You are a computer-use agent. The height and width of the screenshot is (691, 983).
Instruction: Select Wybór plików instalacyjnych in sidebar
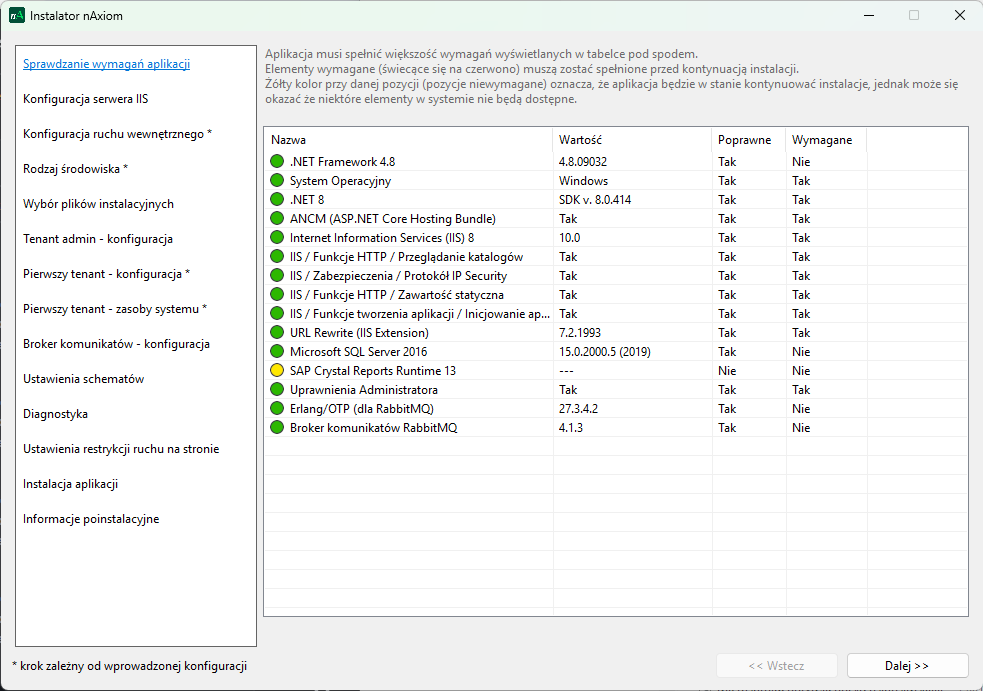click(98, 204)
